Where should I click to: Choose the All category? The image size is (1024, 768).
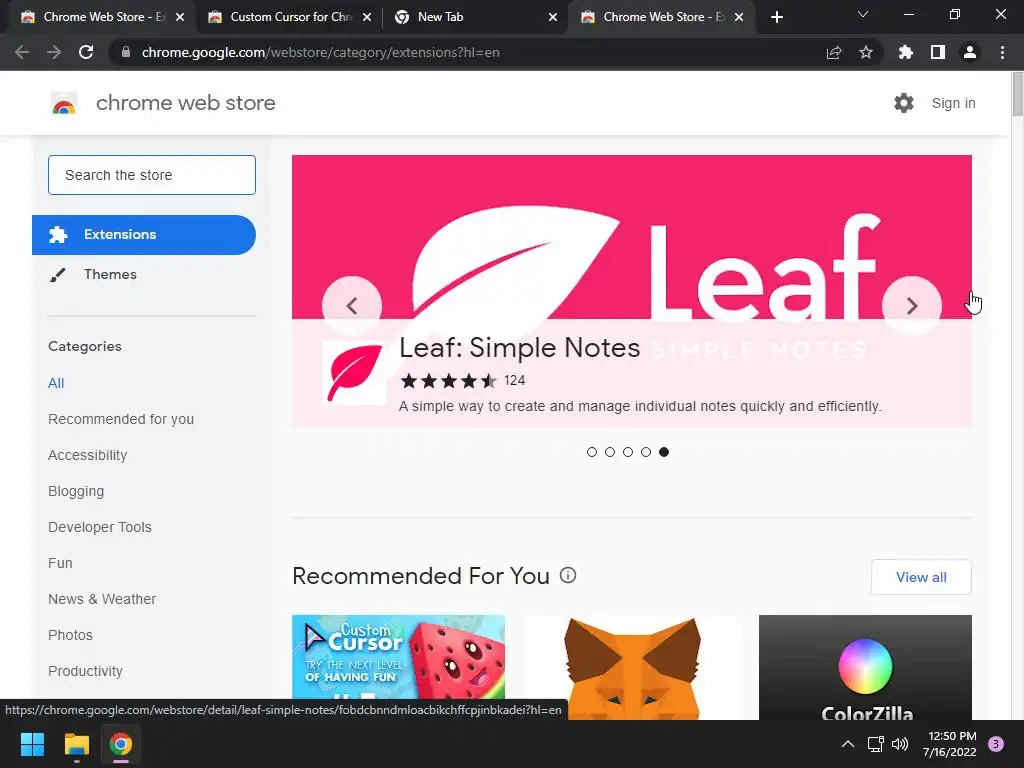coord(56,383)
